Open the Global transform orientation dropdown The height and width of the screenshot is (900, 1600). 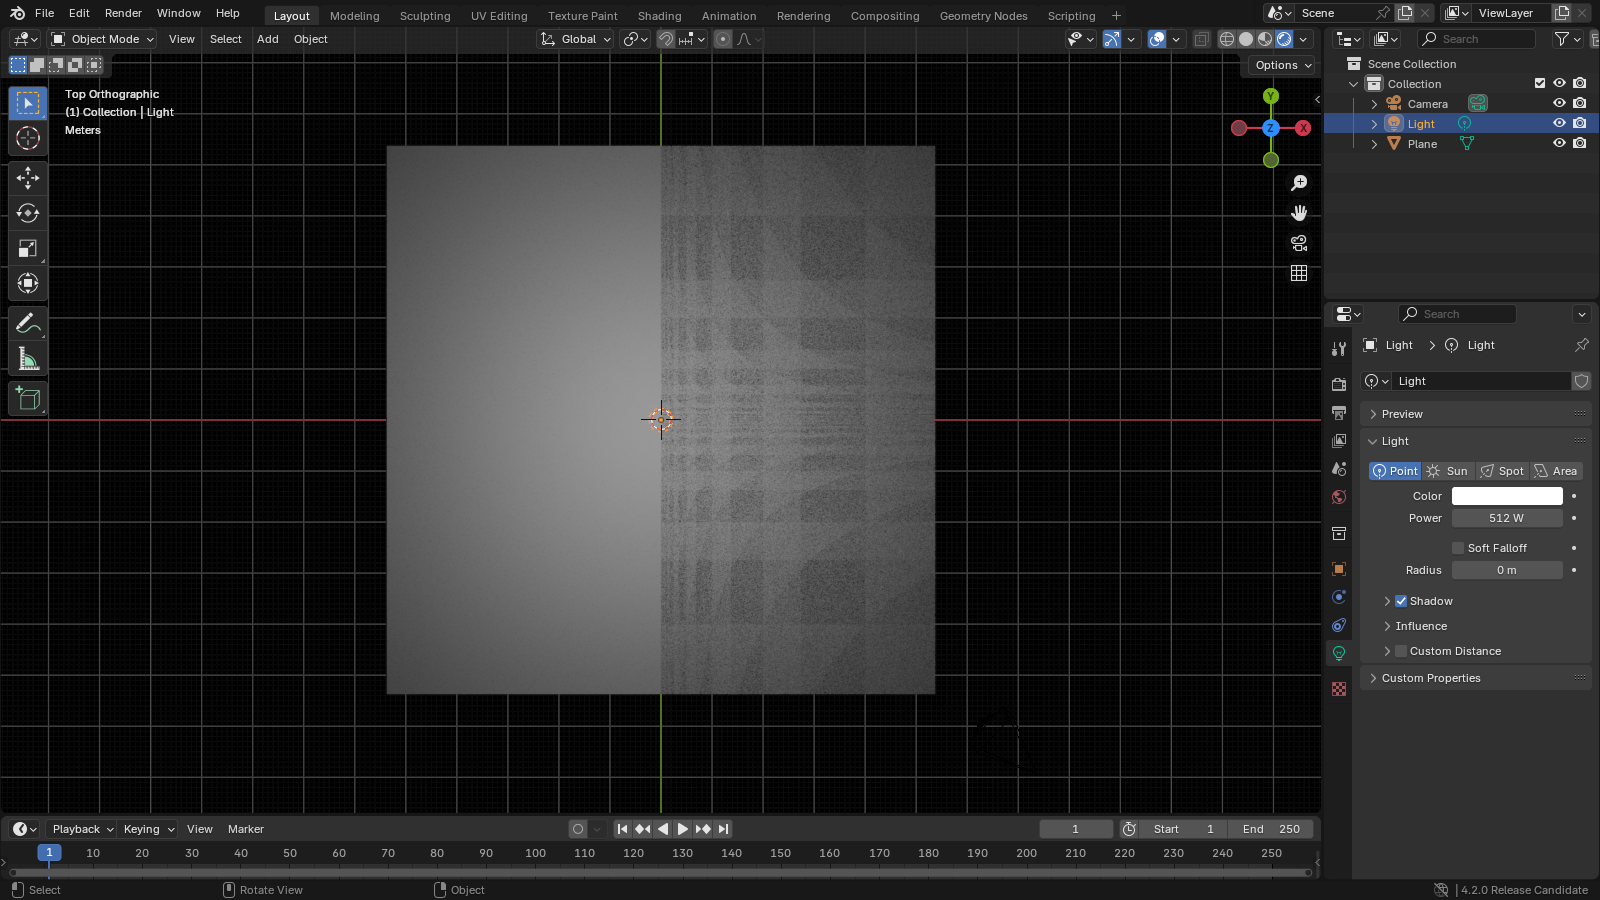(x=576, y=39)
